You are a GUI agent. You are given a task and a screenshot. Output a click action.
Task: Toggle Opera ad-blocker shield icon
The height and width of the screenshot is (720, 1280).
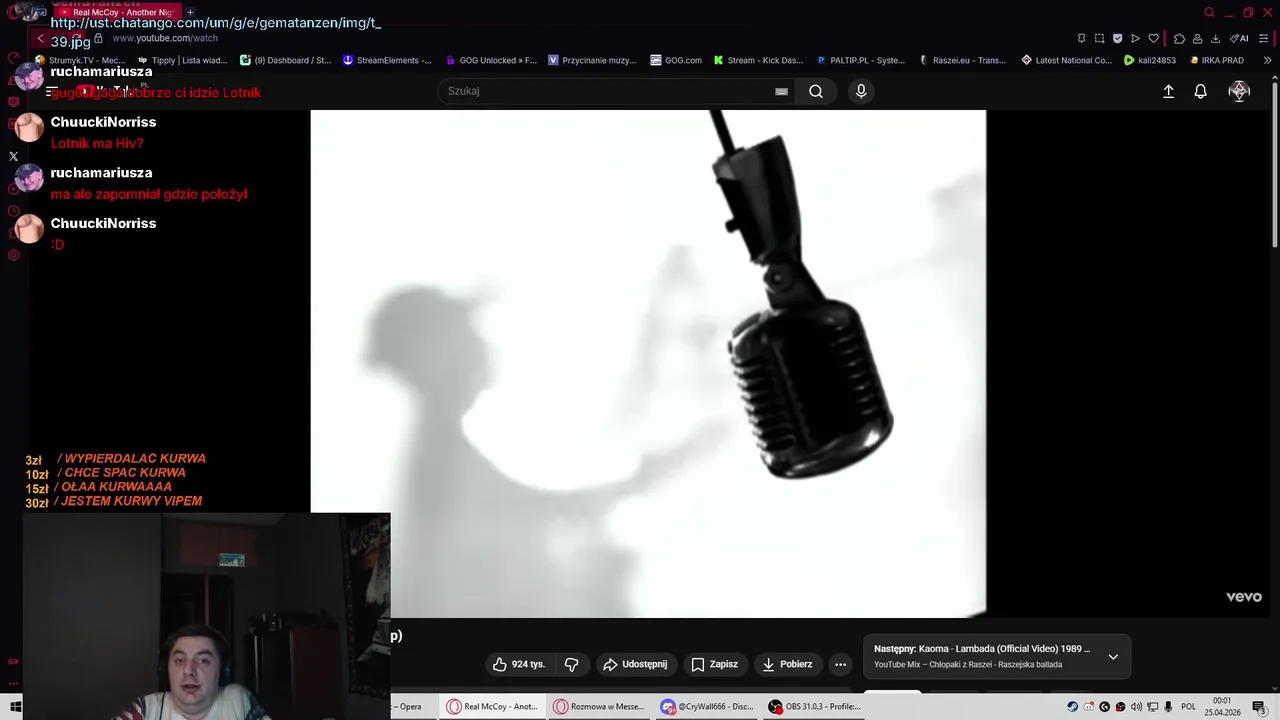[1117, 38]
